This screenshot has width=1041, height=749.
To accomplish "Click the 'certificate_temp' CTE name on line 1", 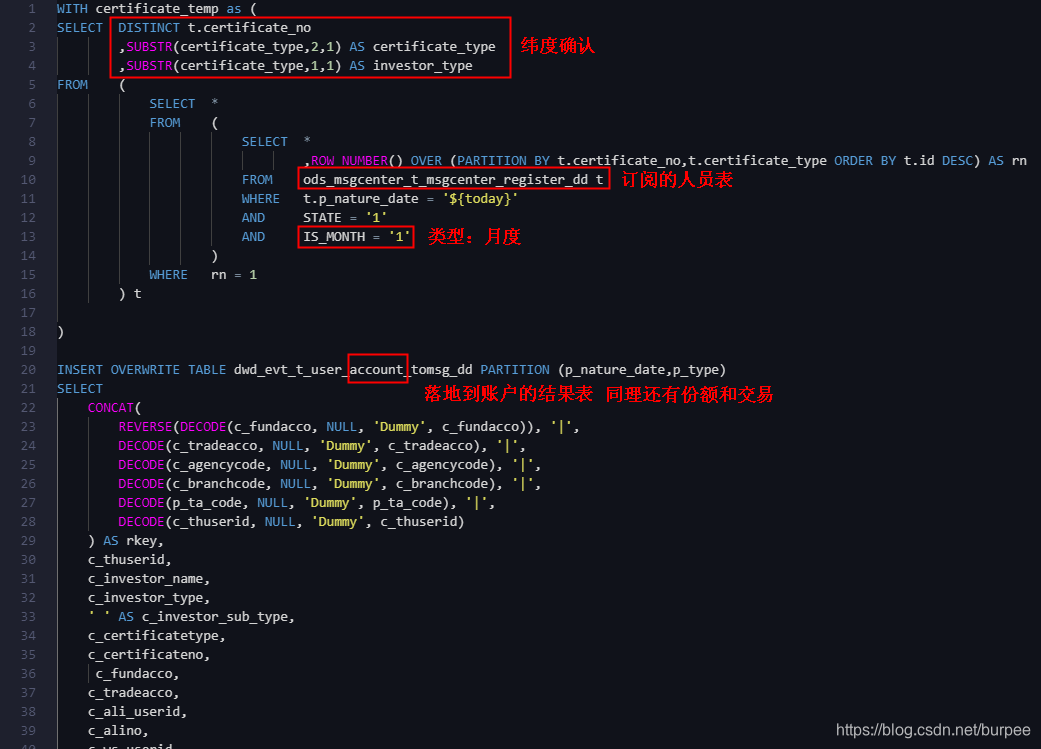I will [157, 9].
